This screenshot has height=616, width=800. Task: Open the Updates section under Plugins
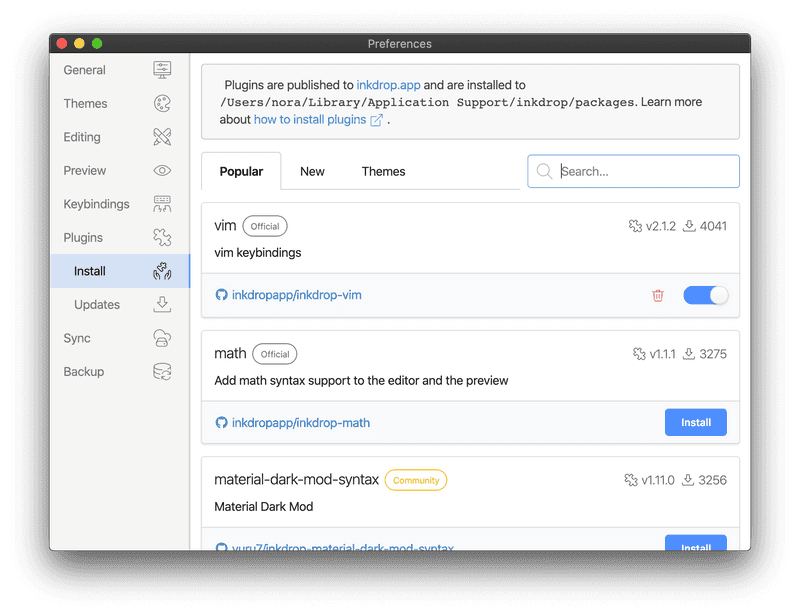pos(97,305)
